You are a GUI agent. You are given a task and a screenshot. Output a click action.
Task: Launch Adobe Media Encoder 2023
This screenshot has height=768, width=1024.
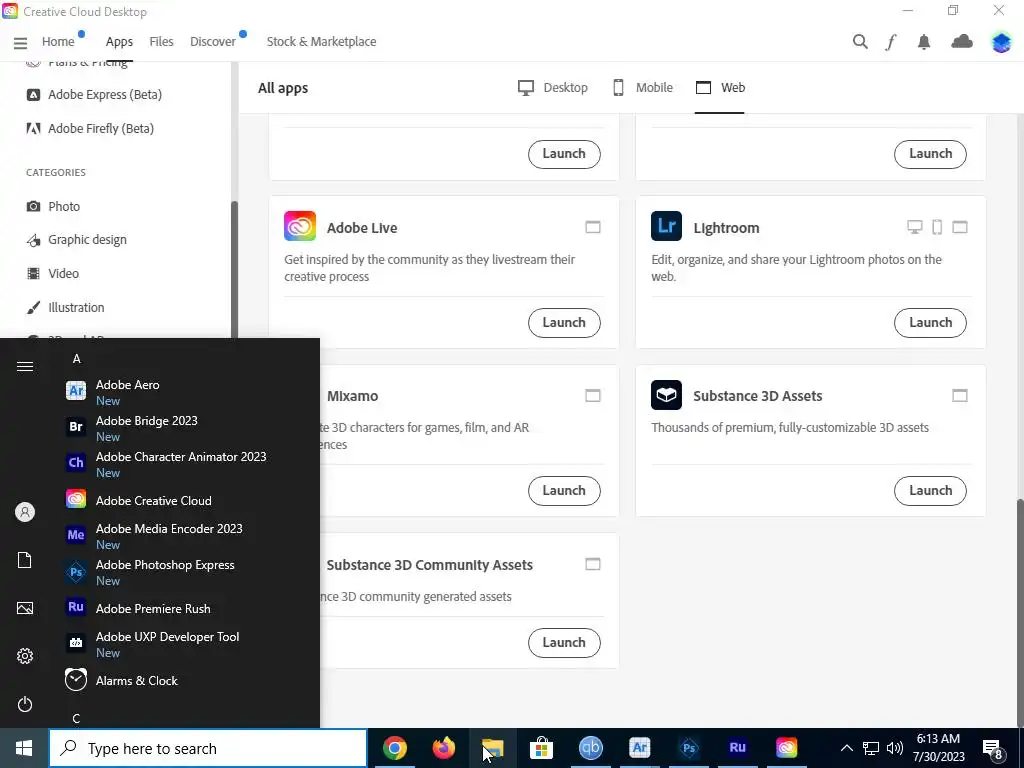point(189,536)
